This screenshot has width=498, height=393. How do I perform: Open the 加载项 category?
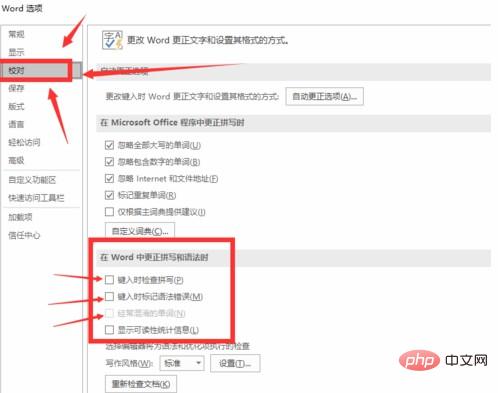point(20,217)
